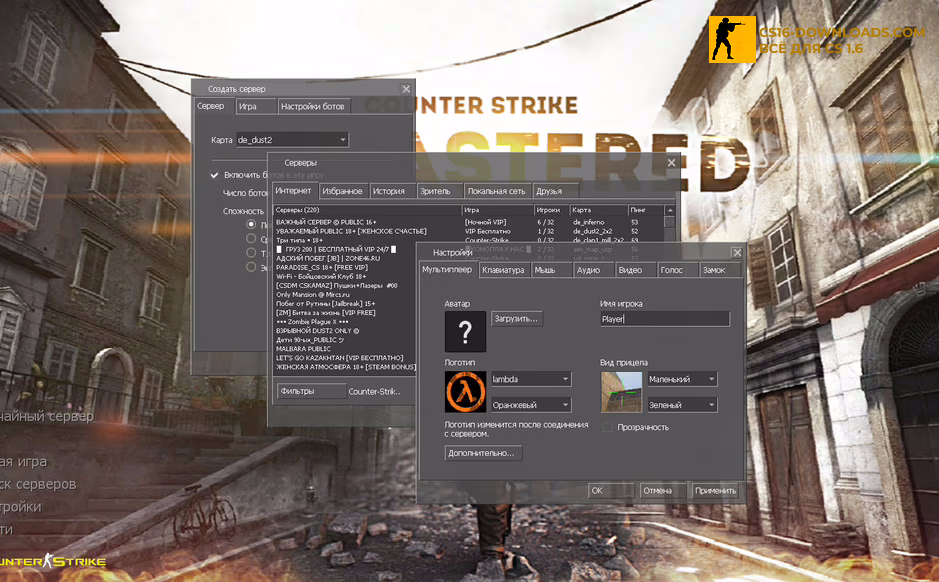Screen dimensions: 939x582
Task: Select server ВЗРЫВНОЙ DUST2 ONLY
Action: tap(317, 331)
